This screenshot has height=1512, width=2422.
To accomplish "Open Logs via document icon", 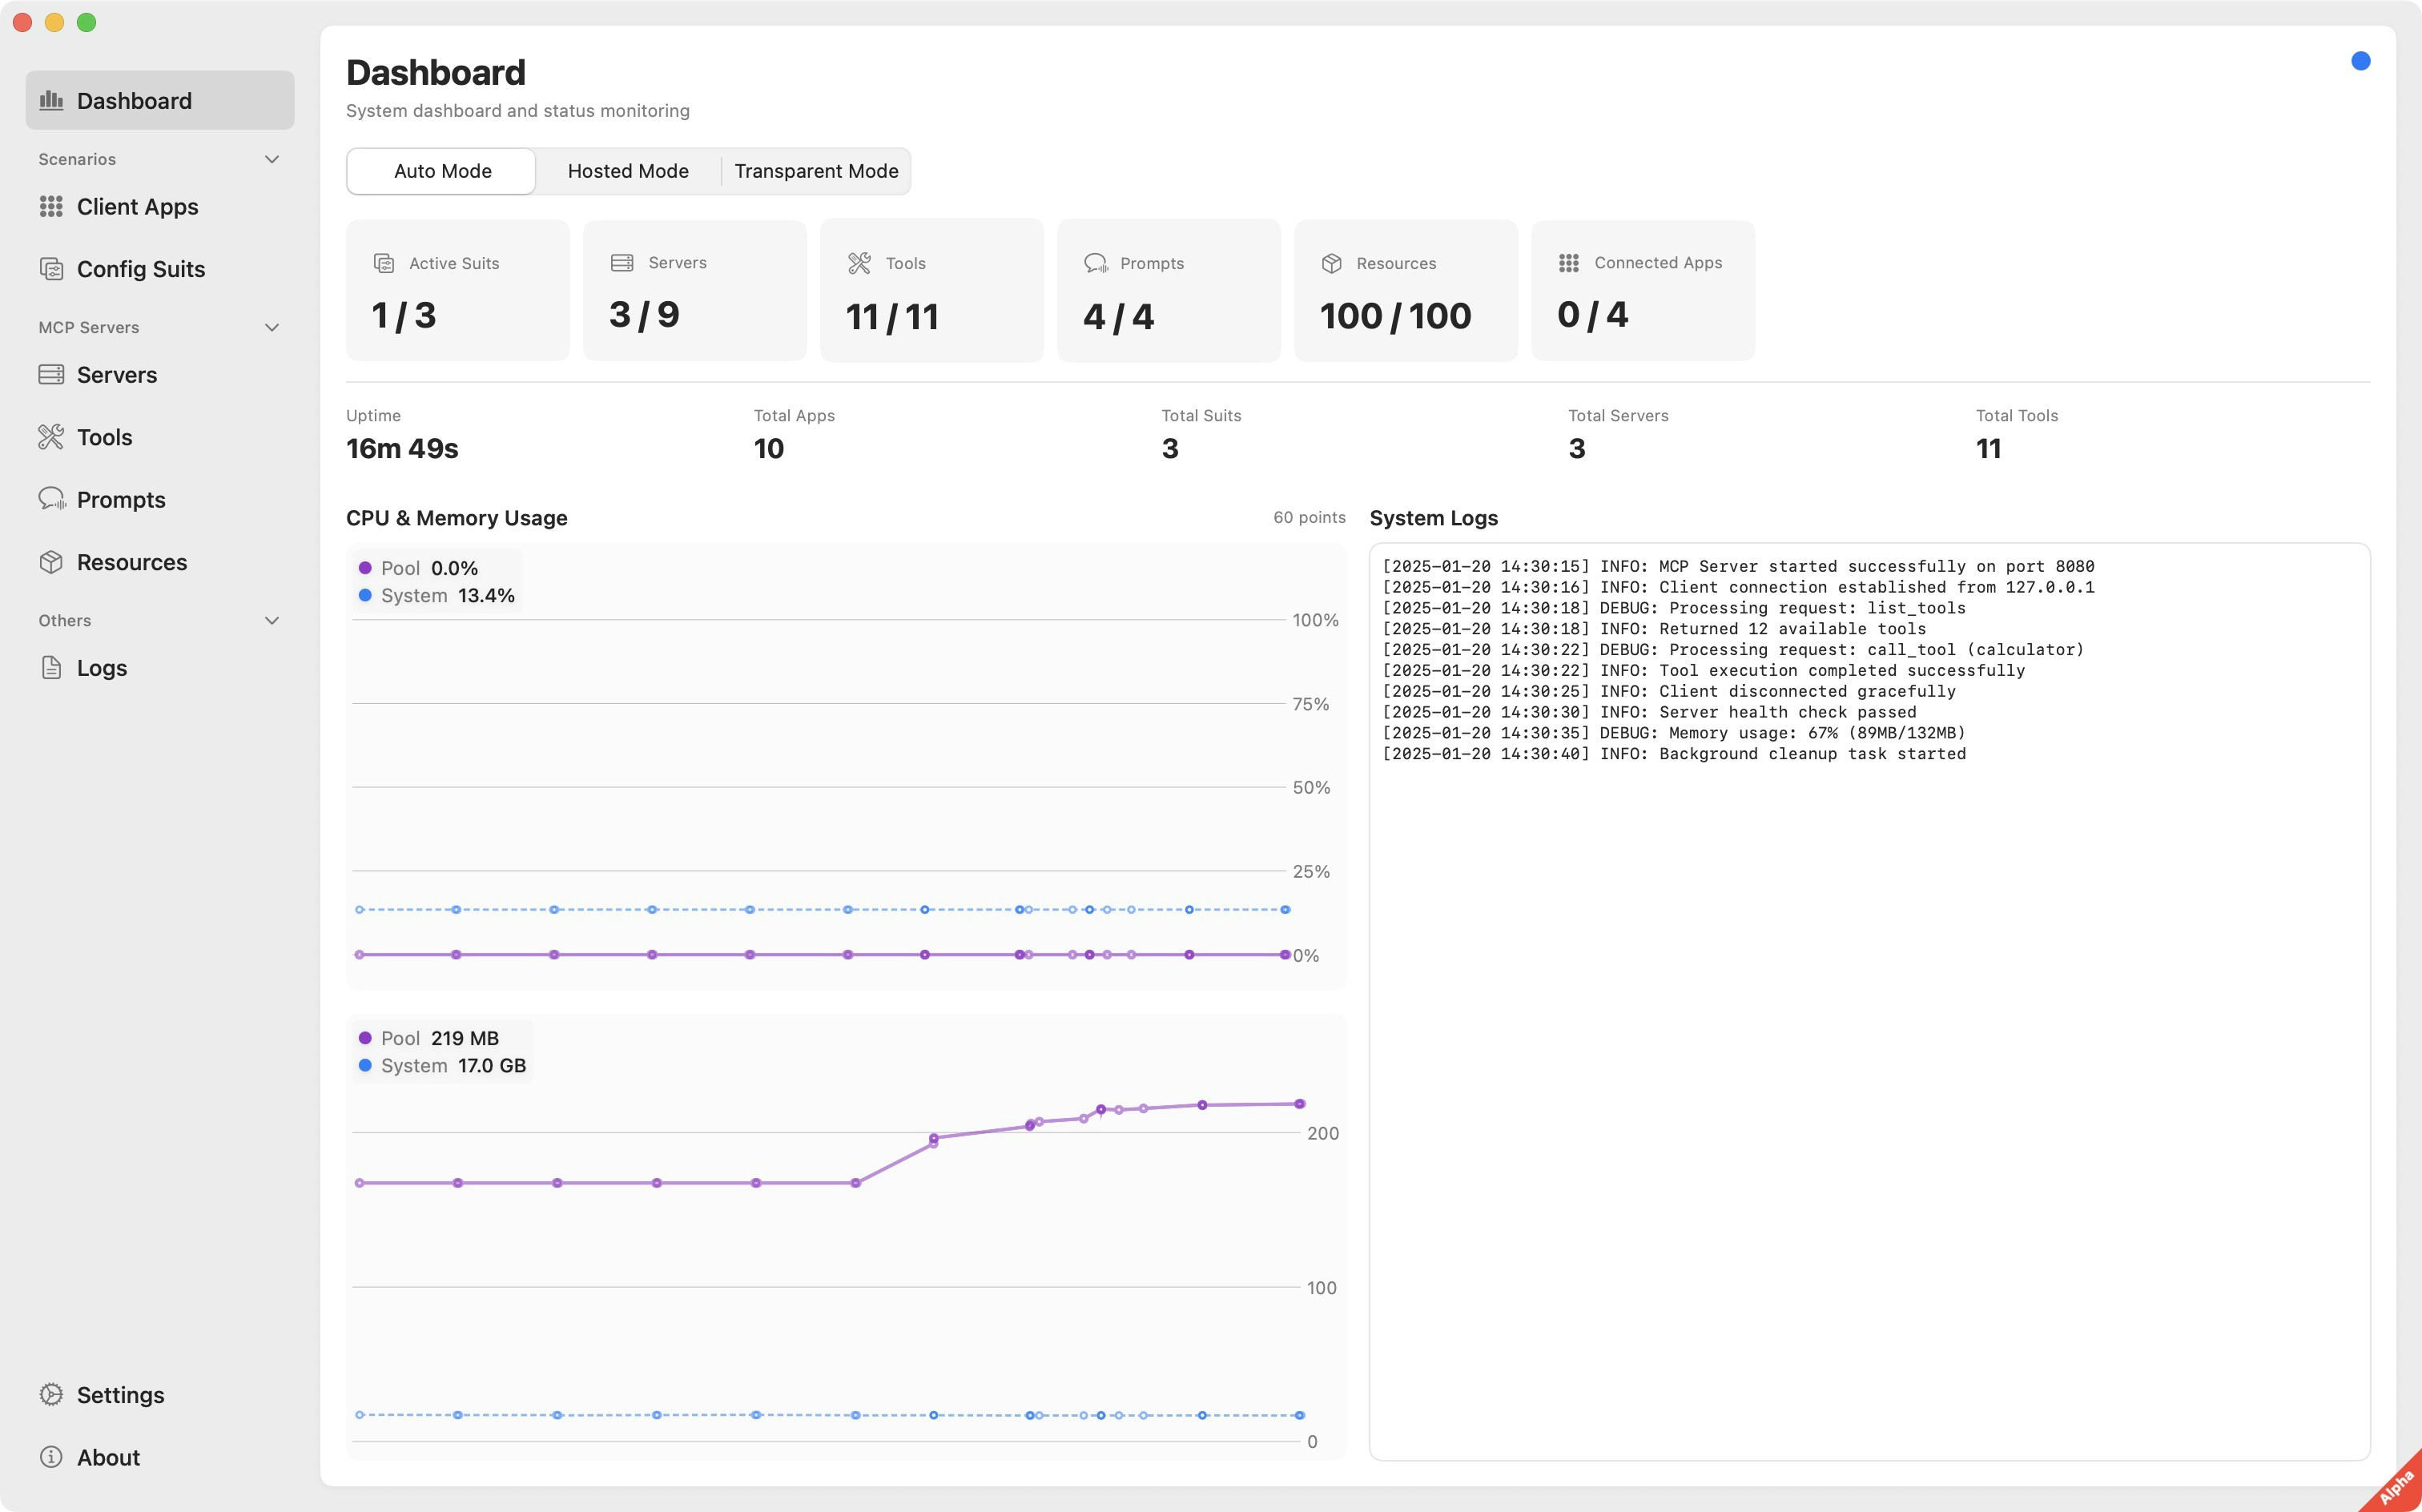I will coord(51,668).
